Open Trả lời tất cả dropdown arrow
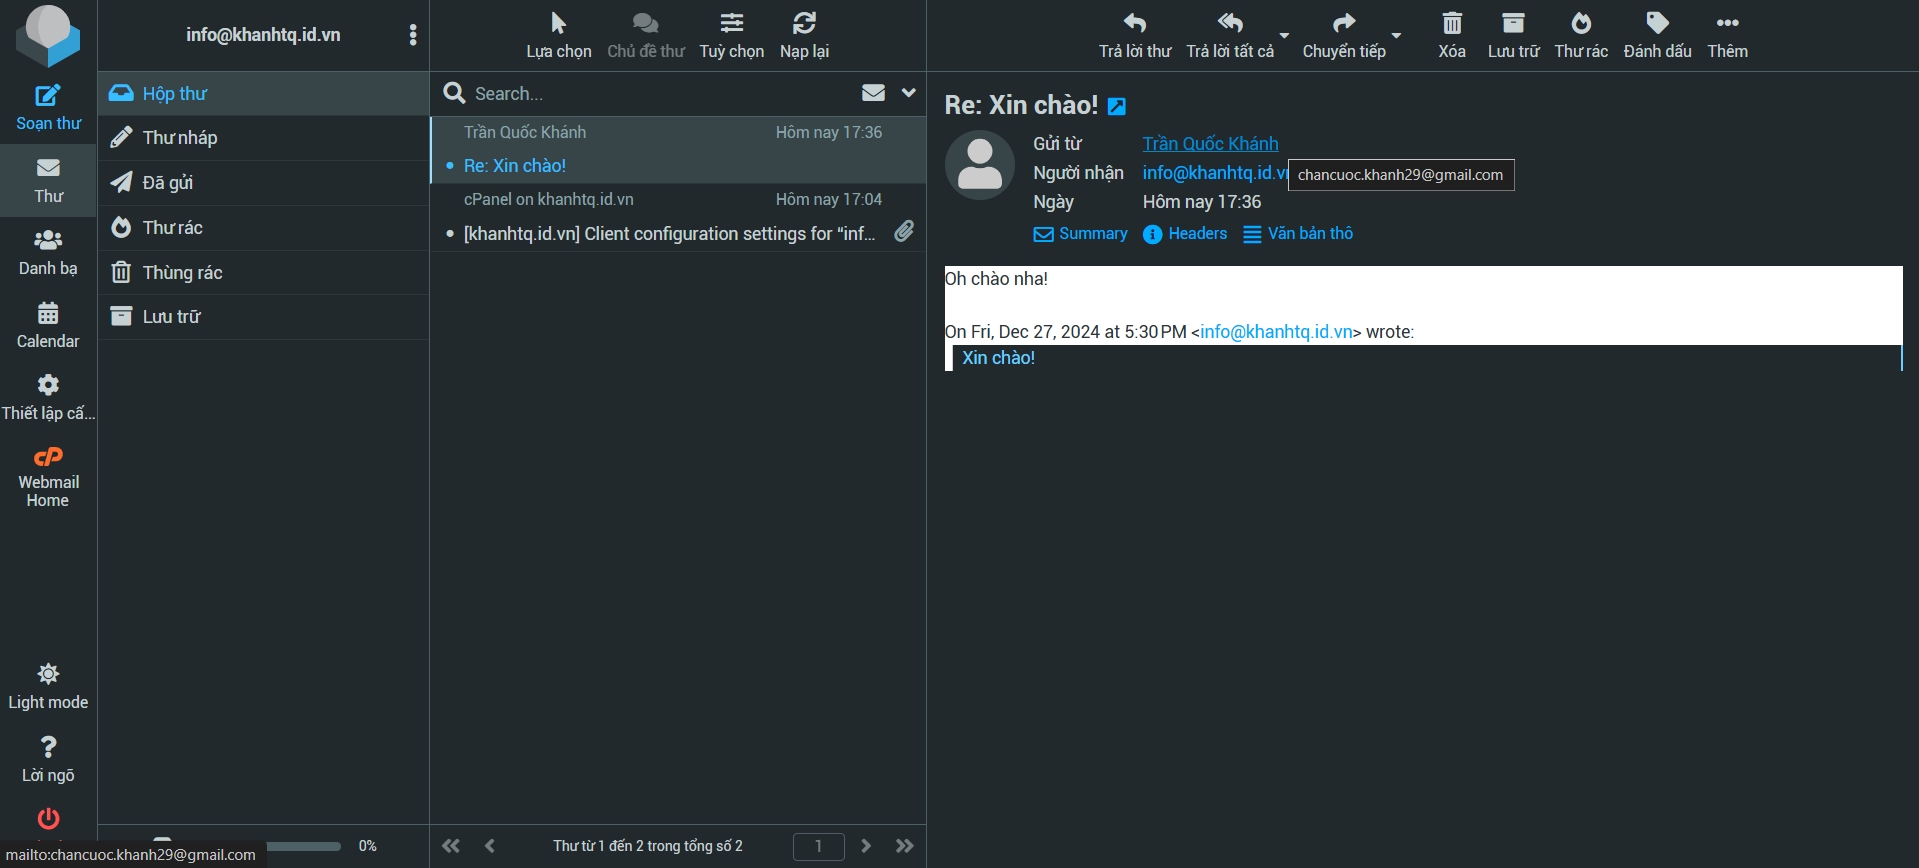 point(1284,35)
